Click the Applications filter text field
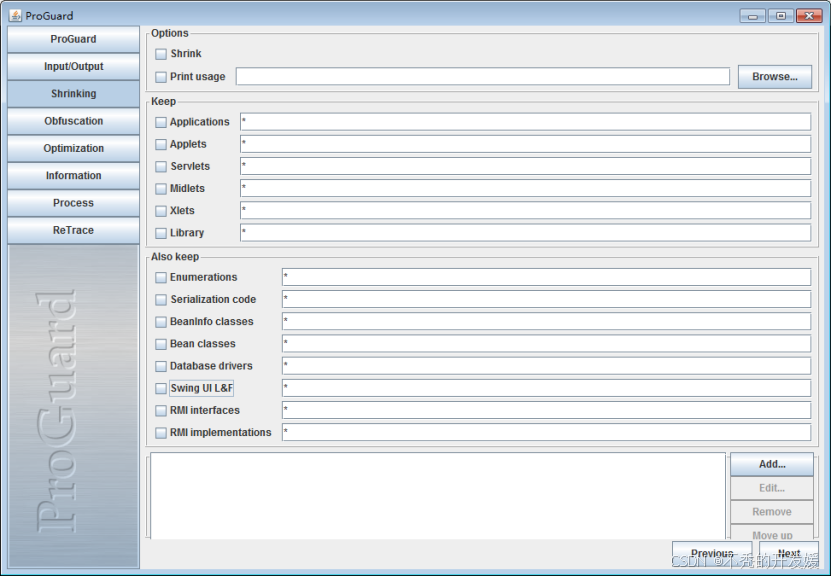The height and width of the screenshot is (577, 831). pos(525,122)
